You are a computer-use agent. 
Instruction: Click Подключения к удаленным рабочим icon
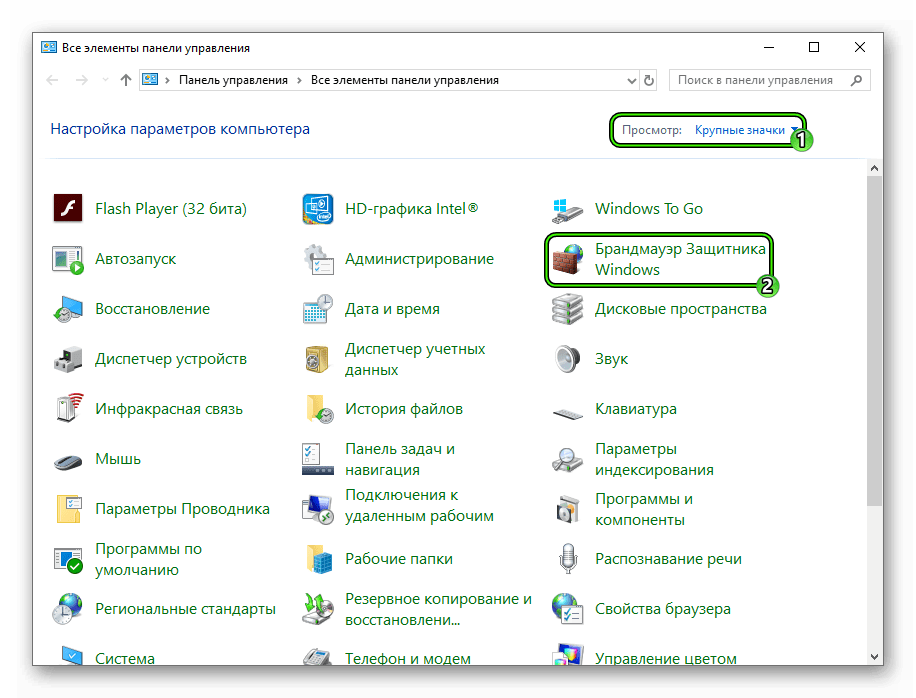tap(318, 509)
